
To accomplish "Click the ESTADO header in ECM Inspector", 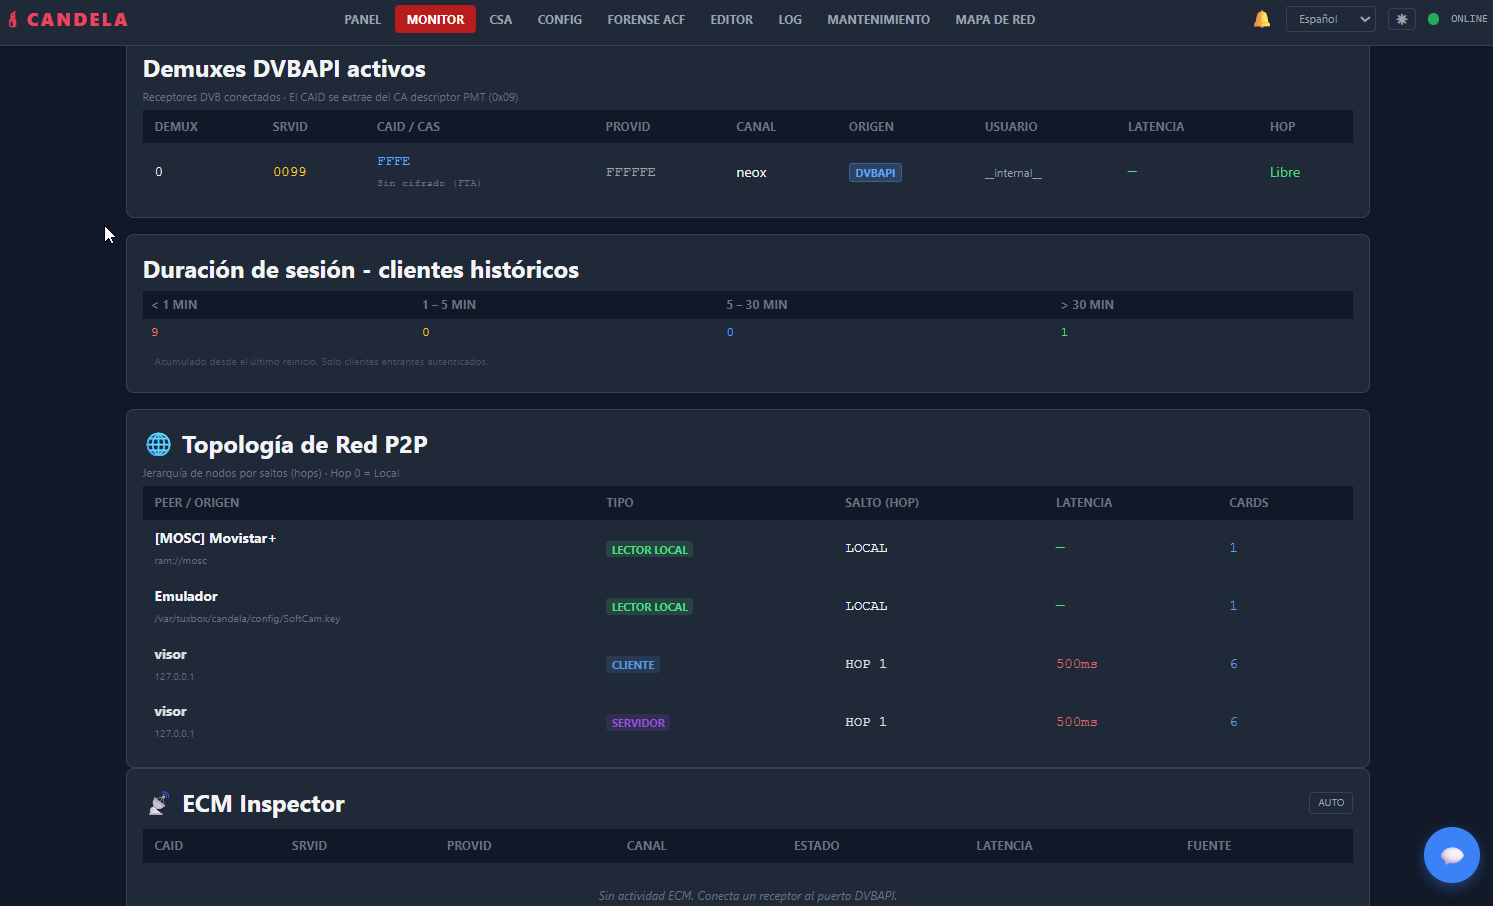I will click(817, 846).
